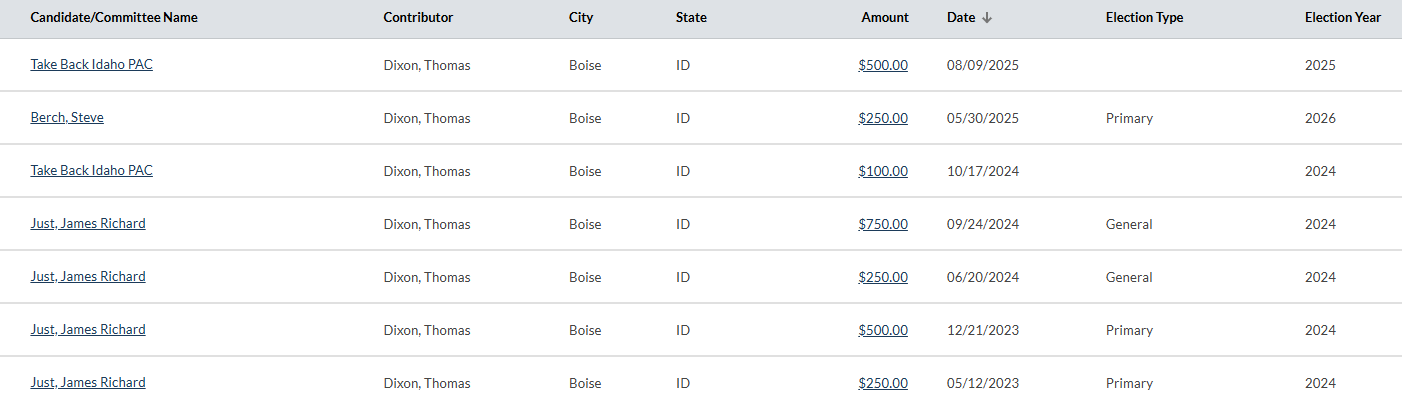Image resolution: width=1402 pixels, height=405 pixels.
Task: Open Just, James Richard link dated 12/21/2023
Action: pyautogui.click(x=88, y=330)
